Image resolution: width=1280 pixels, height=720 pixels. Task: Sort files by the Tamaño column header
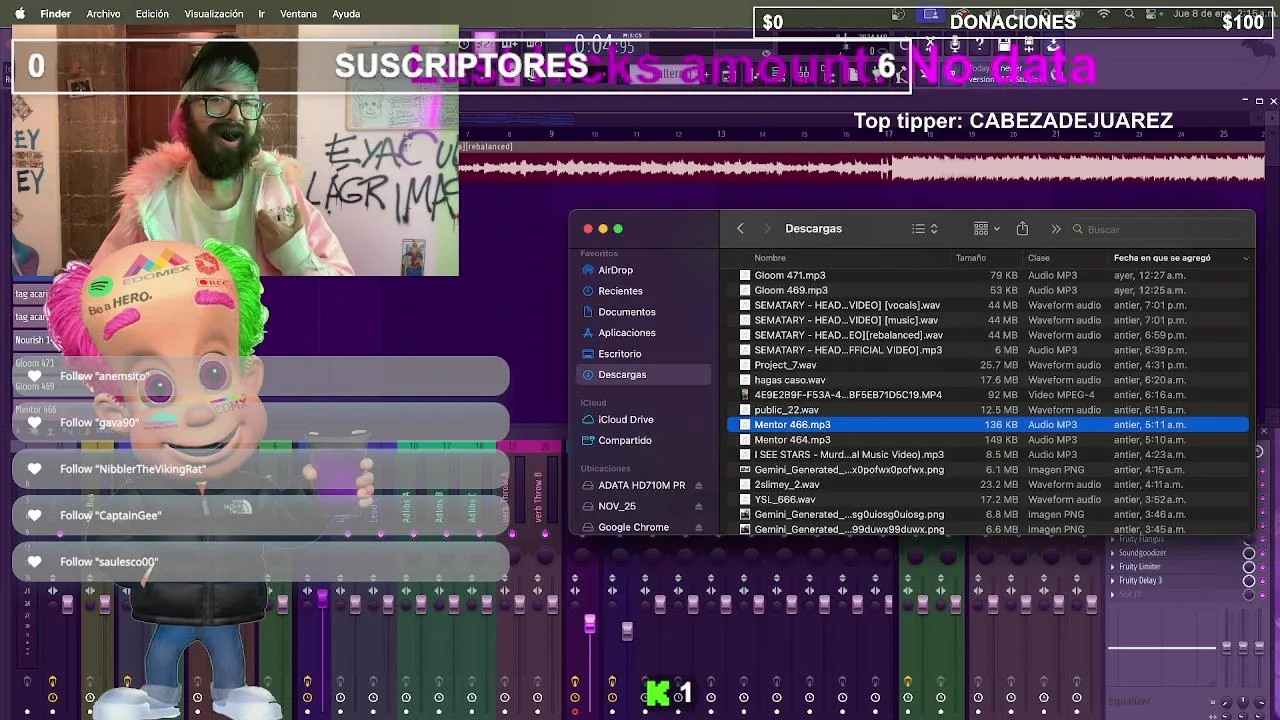pyautogui.click(x=971, y=258)
